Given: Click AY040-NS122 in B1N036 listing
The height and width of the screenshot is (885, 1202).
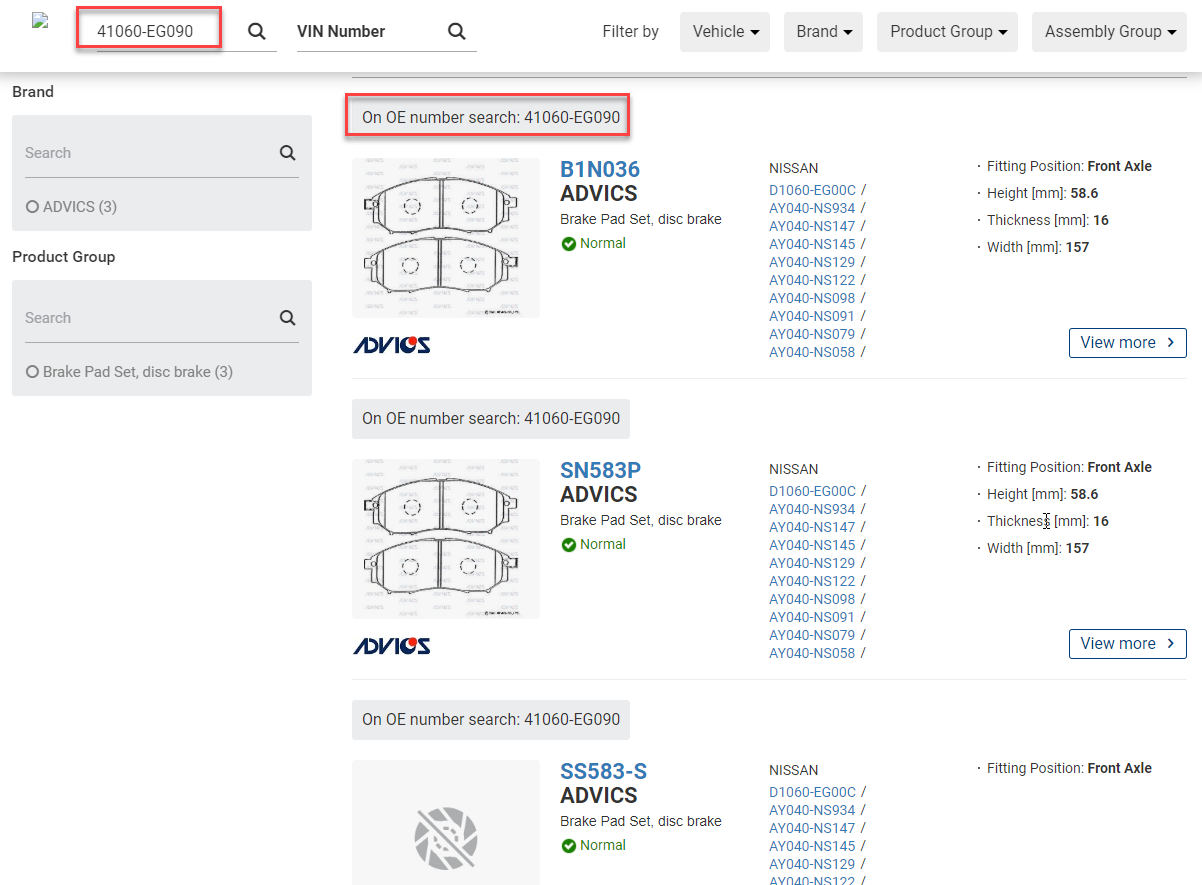Looking at the screenshot, I should [813, 280].
